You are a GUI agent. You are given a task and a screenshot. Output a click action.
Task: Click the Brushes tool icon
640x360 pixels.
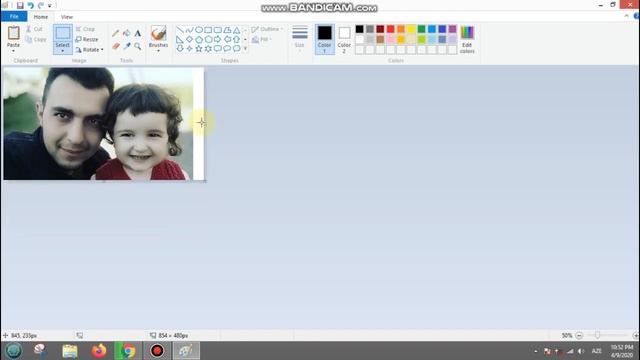coord(158,33)
